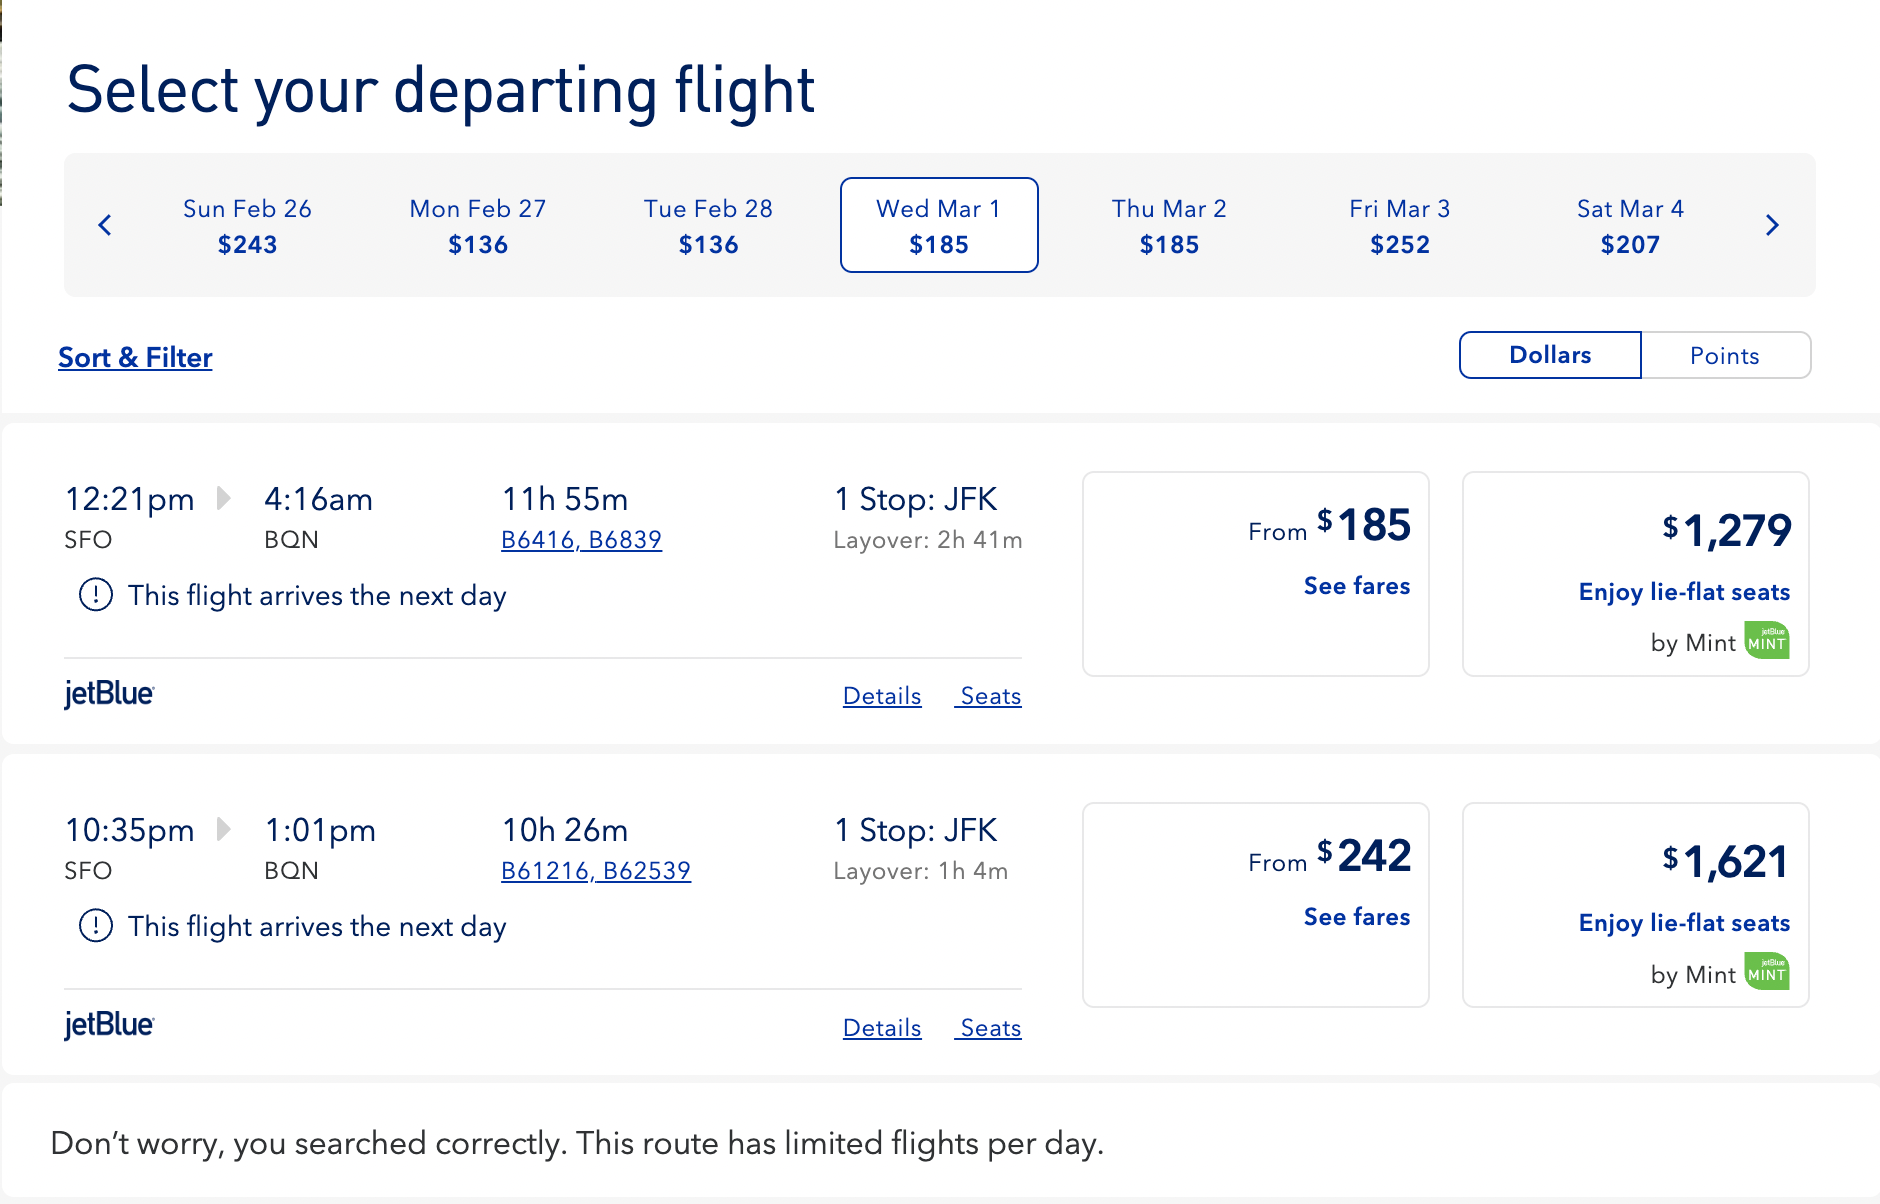The width and height of the screenshot is (1880, 1204).
Task: Click the previous dates arrow
Action: (105, 225)
